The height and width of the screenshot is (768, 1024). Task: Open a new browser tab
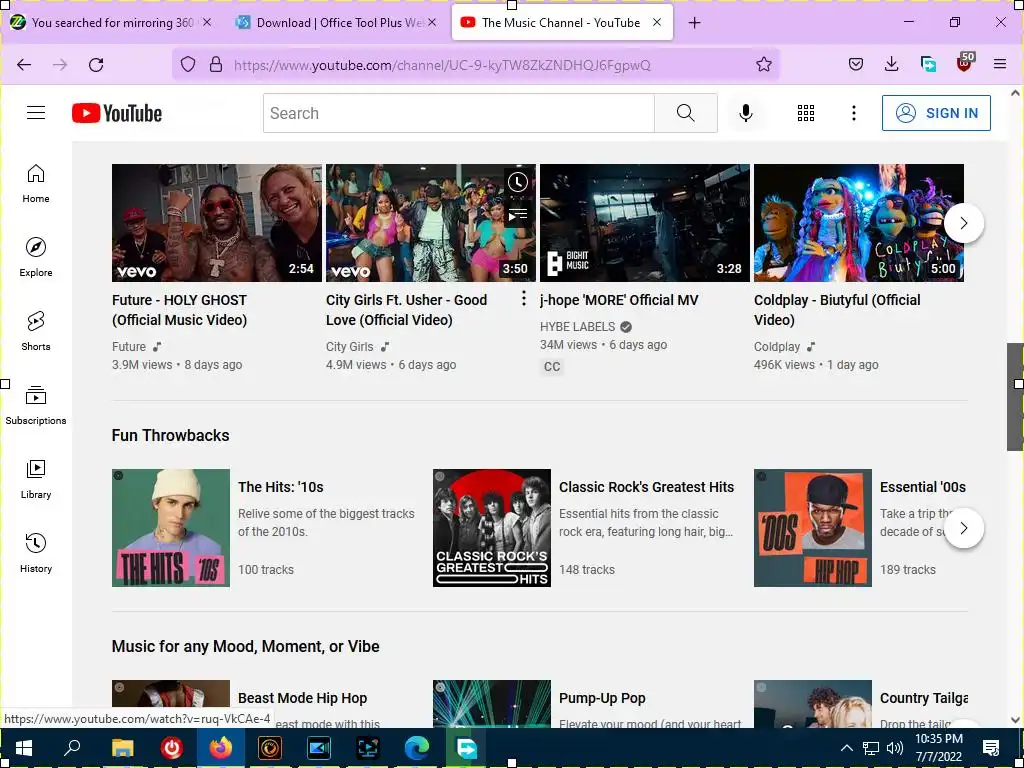point(694,23)
